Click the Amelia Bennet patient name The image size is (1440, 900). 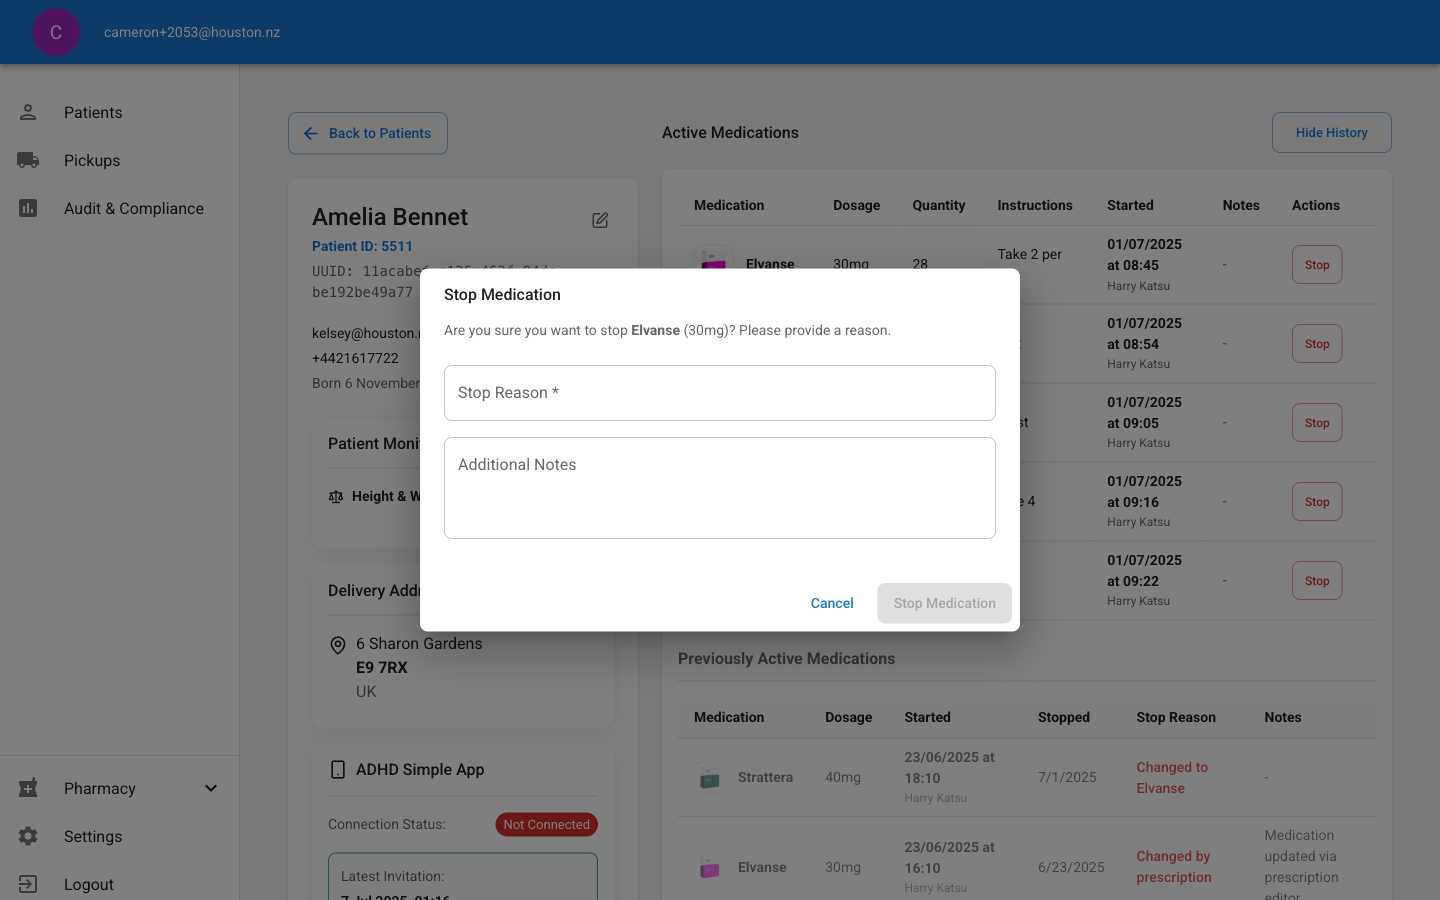tap(390, 217)
